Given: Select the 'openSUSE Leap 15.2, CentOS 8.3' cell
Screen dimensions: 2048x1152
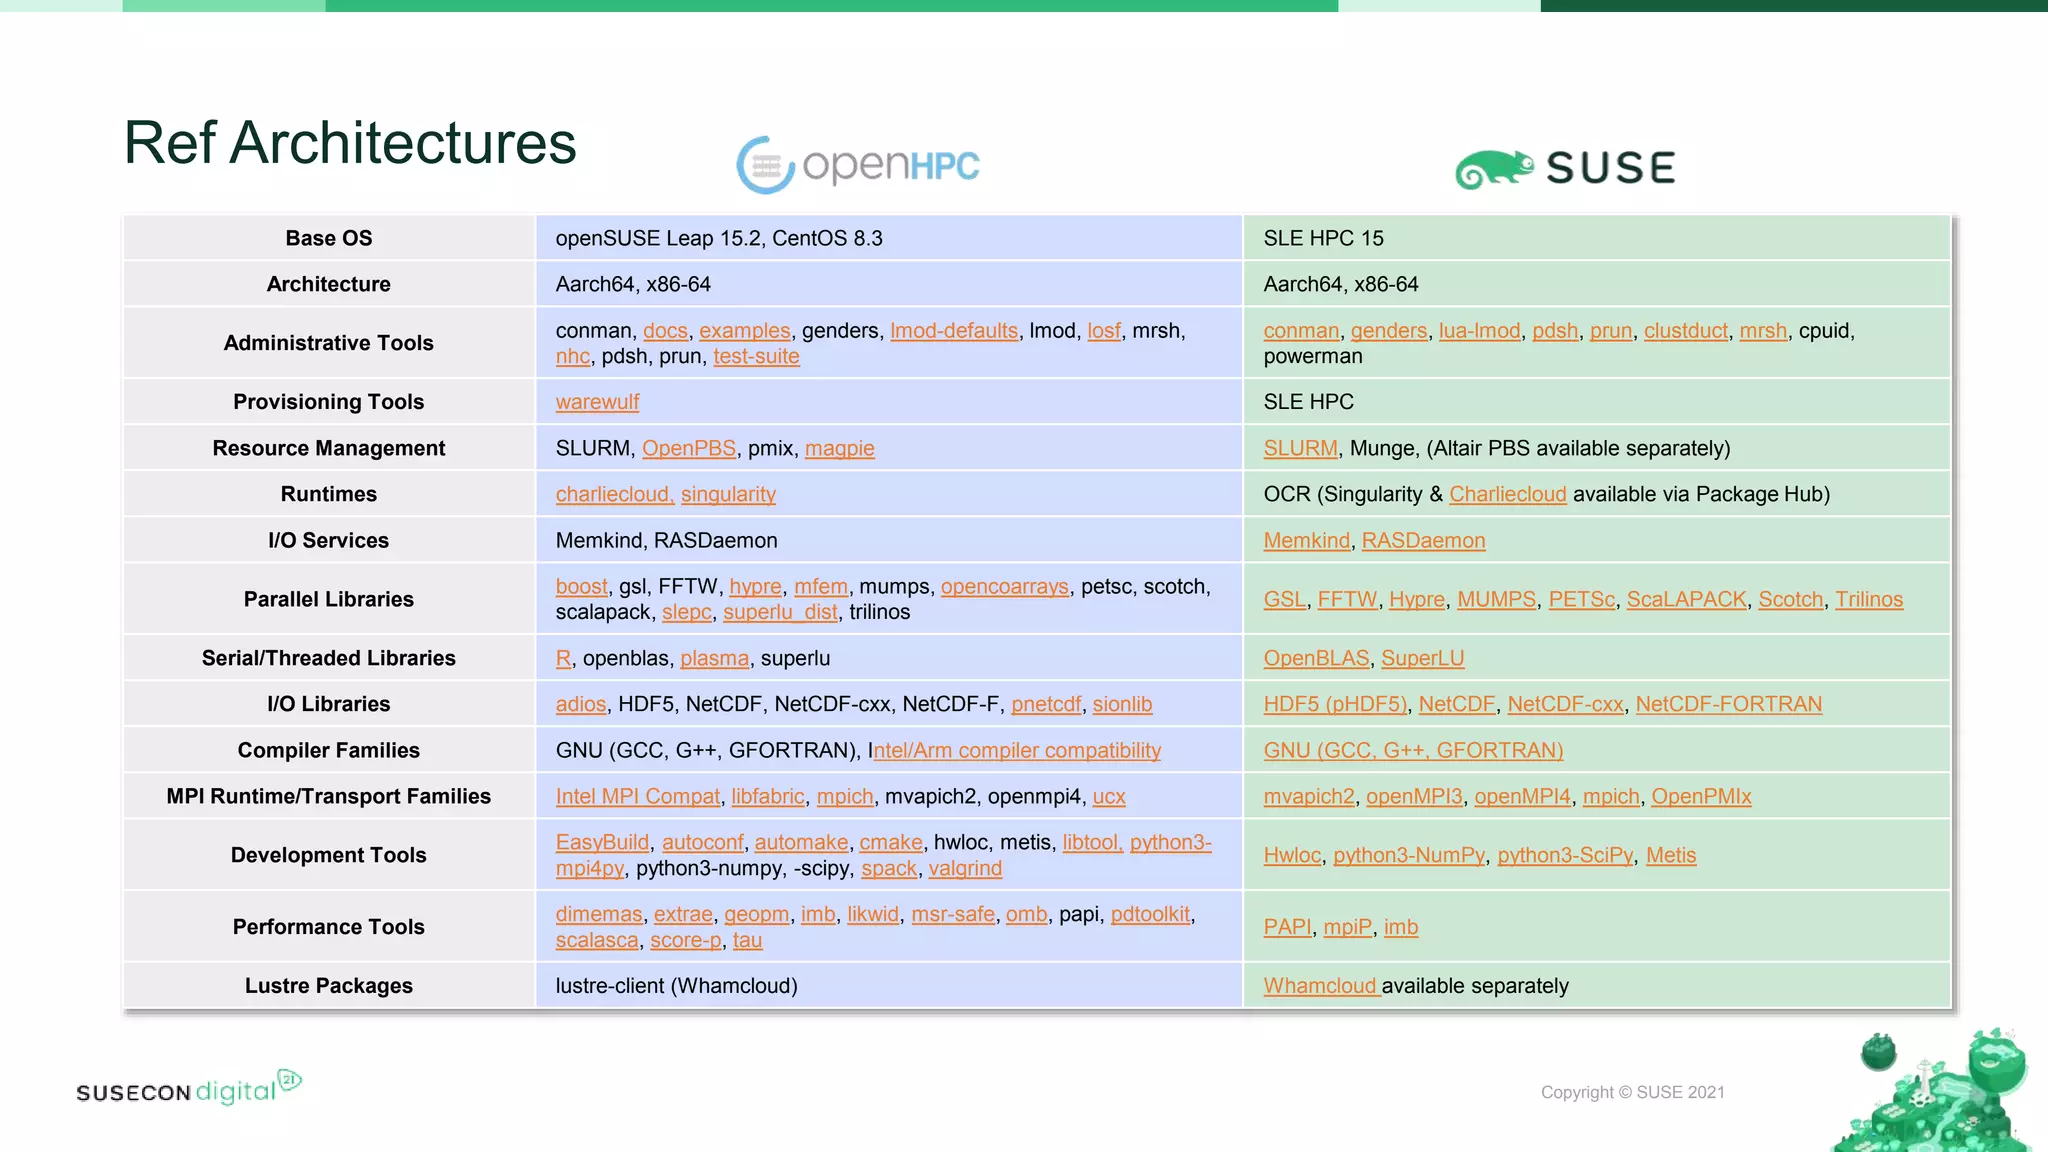Looking at the screenshot, I should click(889, 238).
